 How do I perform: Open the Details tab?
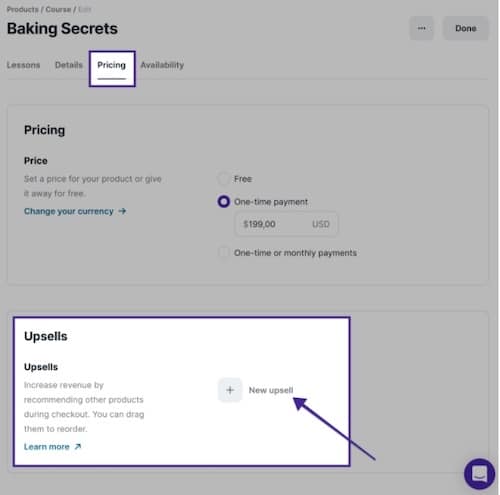click(x=69, y=65)
